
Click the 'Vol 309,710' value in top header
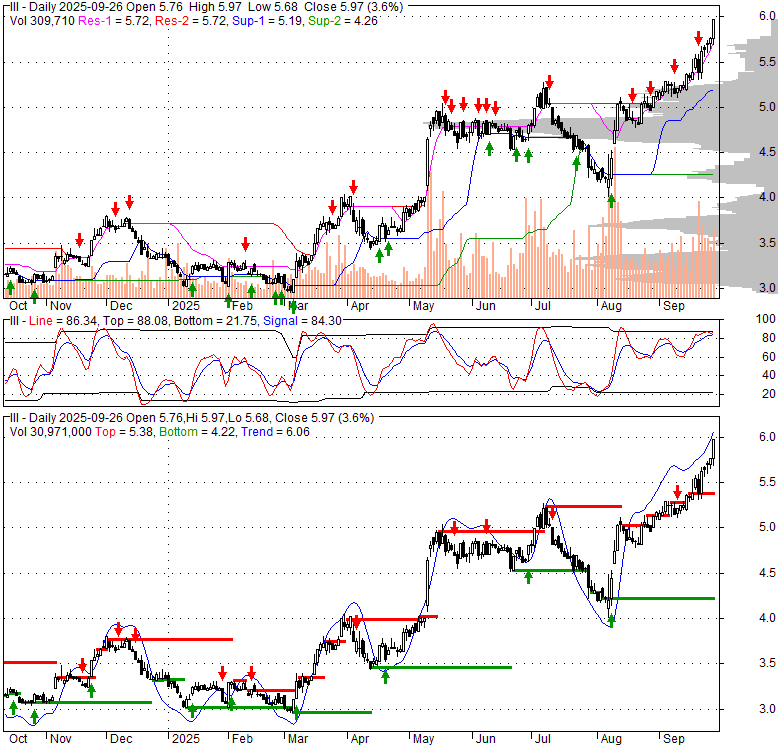tap(42, 21)
